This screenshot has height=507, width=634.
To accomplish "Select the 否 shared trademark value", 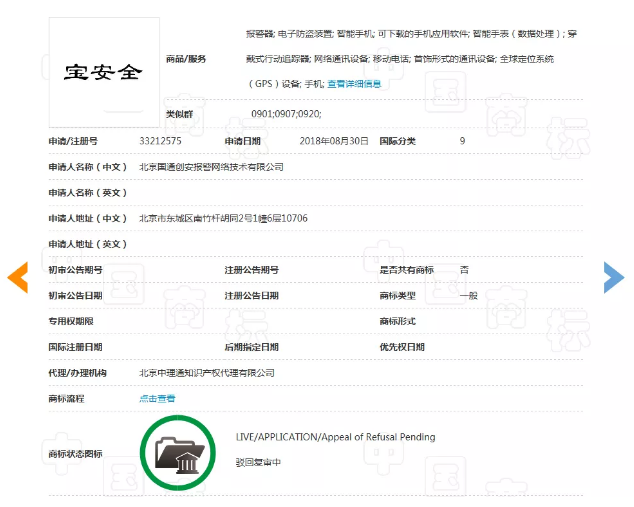I will coord(464,270).
